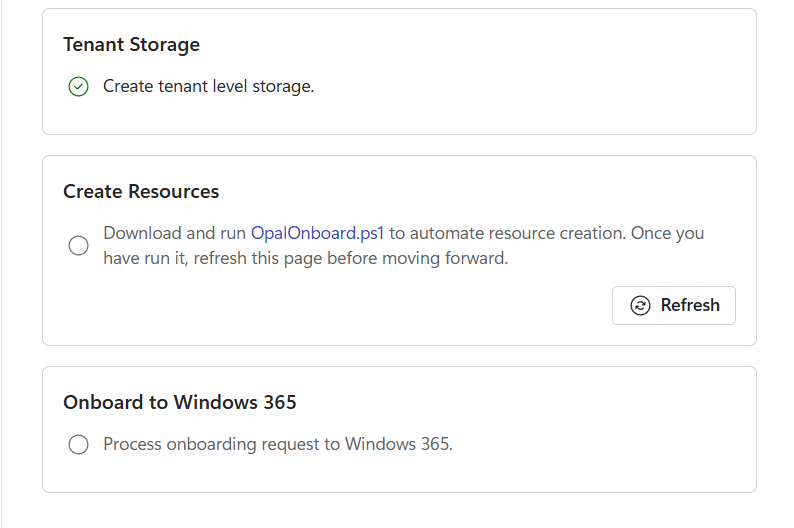The image size is (794, 528).
Task: Click the line 'refresh this page before moving forward'
Action: (350, 258)
